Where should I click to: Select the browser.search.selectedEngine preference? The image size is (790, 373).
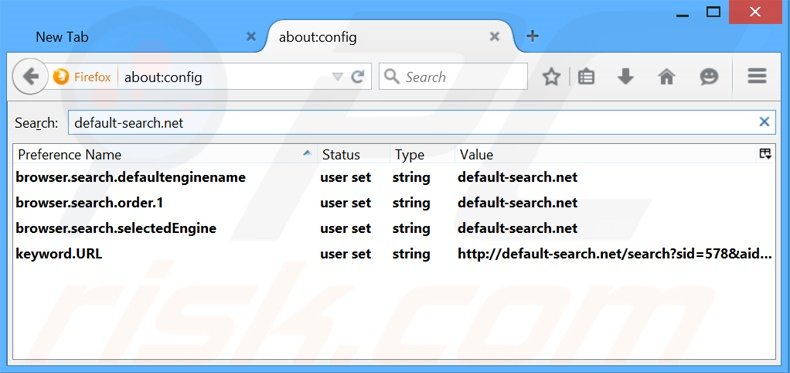pyautogui.click(x=116, y=228)
